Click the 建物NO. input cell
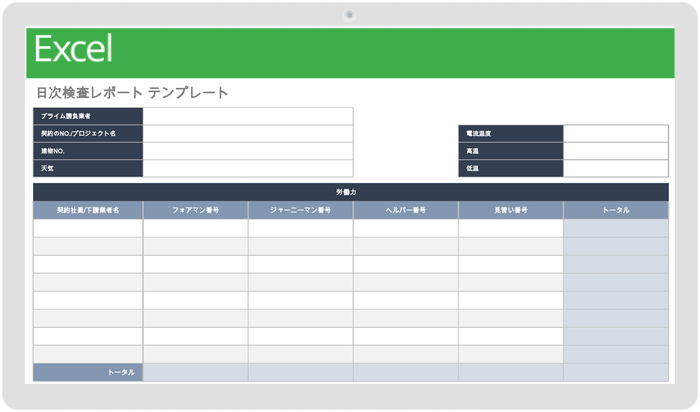This screenshot has height=412, width=700. 248,151
